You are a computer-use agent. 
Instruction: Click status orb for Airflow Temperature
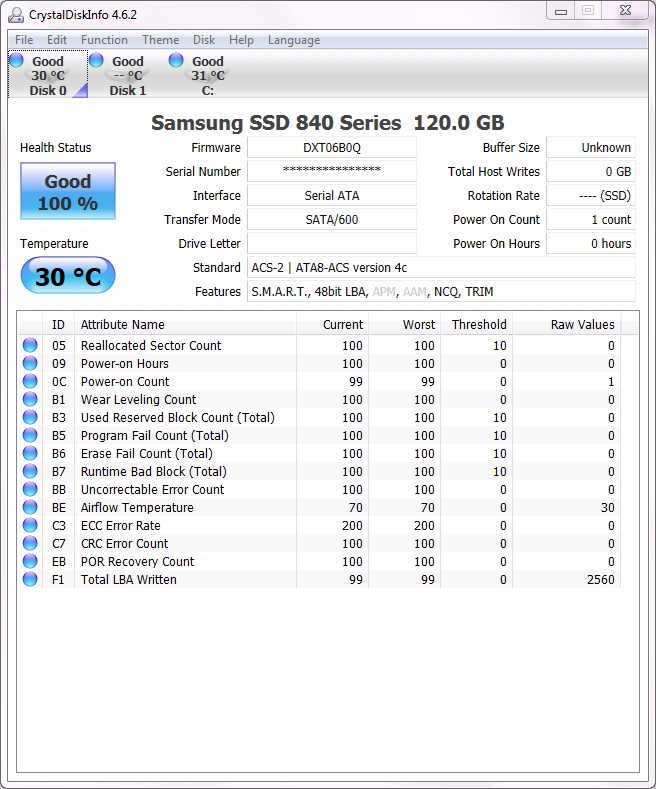pos(30,507)
